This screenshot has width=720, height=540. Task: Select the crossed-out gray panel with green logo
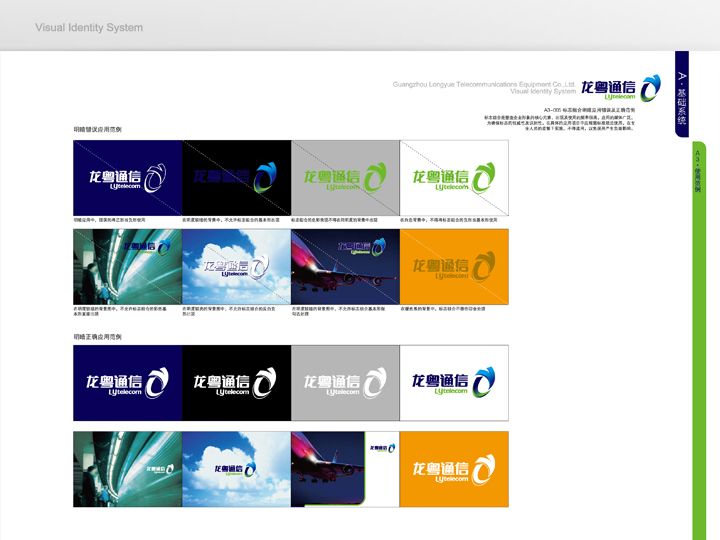coord(345,178)
